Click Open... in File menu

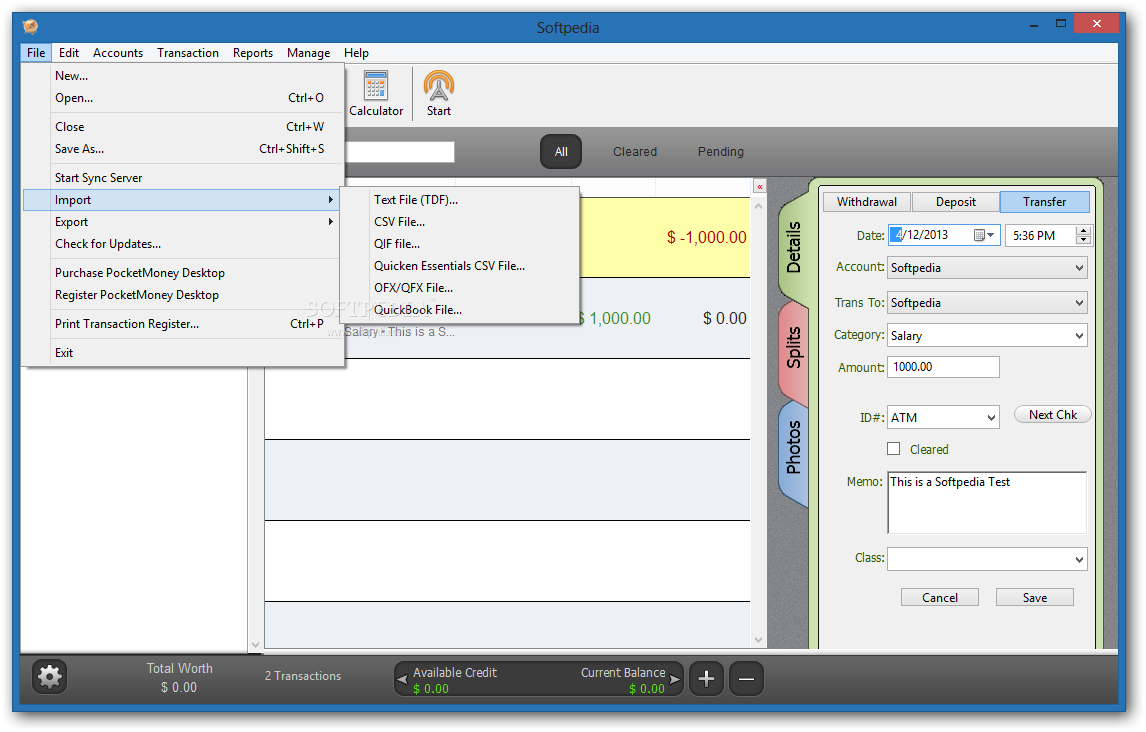181,98
